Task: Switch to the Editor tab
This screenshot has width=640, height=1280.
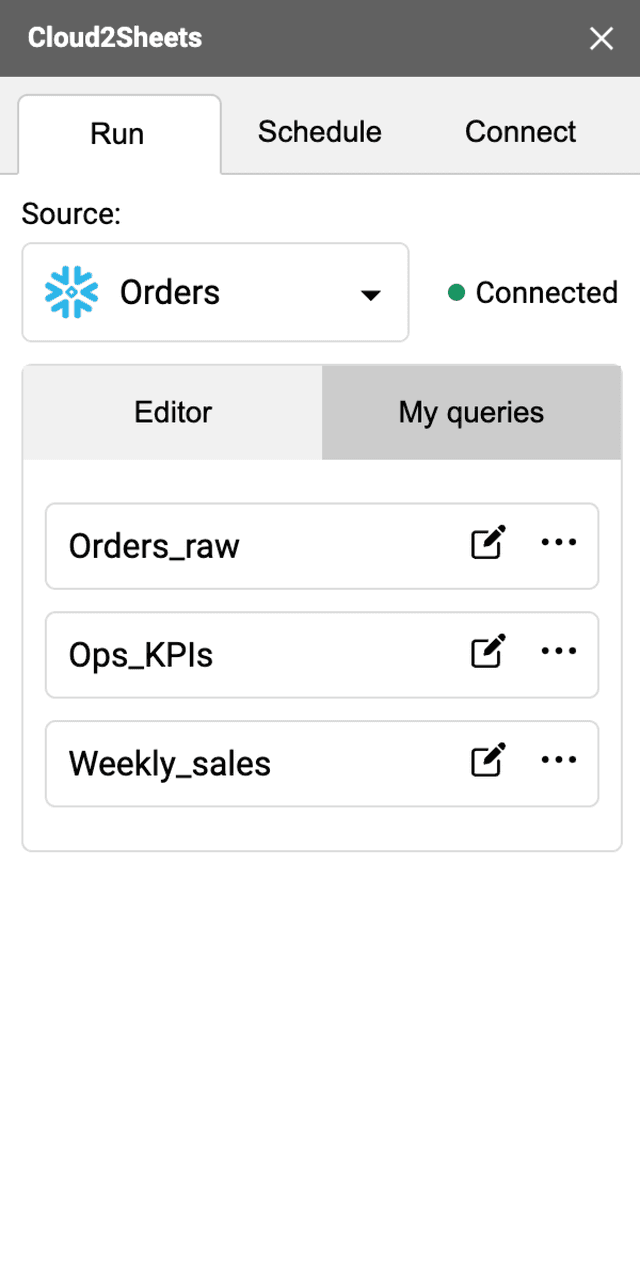Action: pos(172,411)
